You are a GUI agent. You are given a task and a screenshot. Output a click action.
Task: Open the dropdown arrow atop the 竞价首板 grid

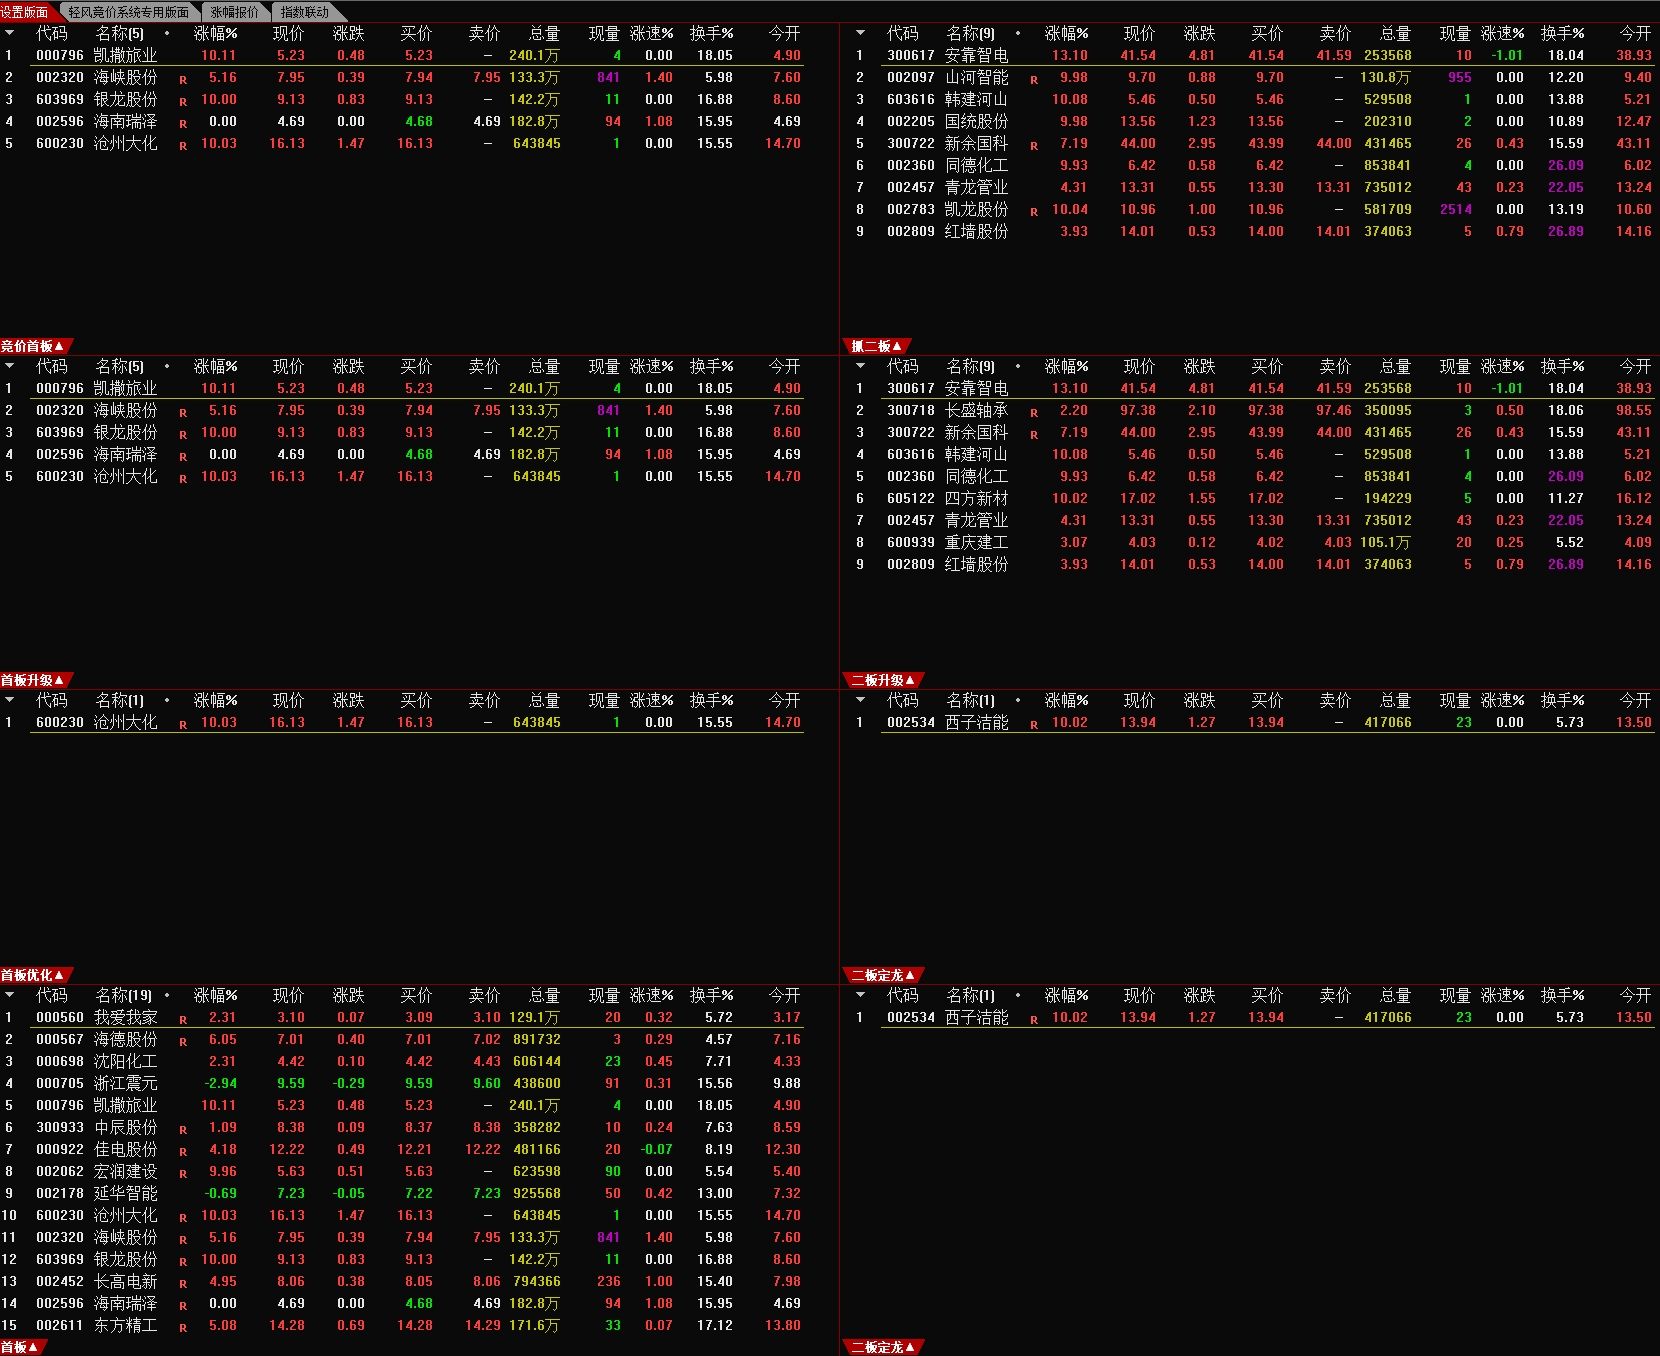coord(10,366)
